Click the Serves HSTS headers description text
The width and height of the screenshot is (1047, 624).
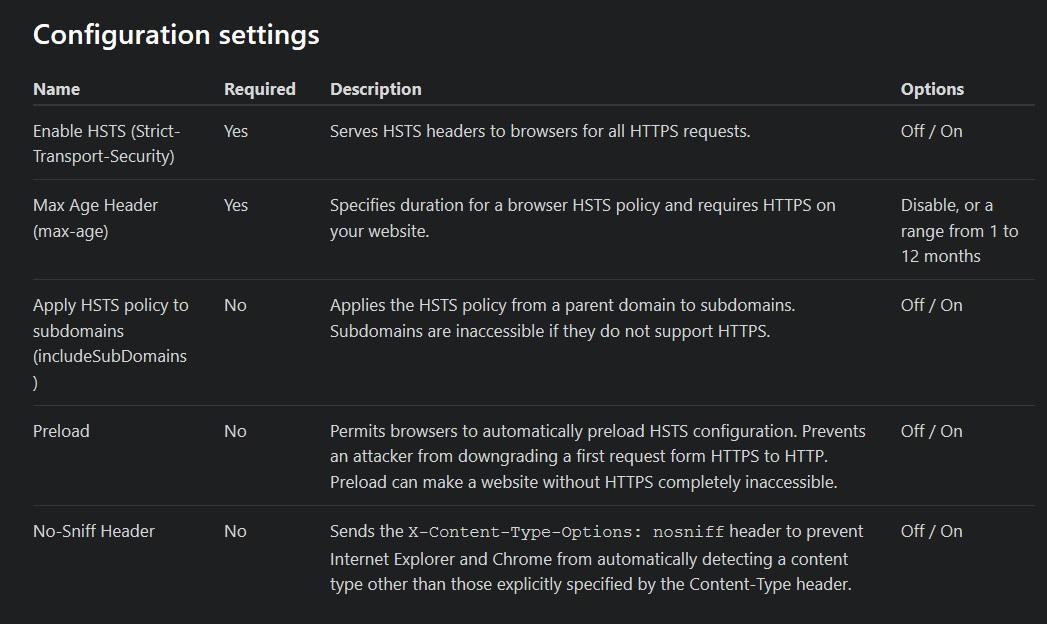pos(539,131)
